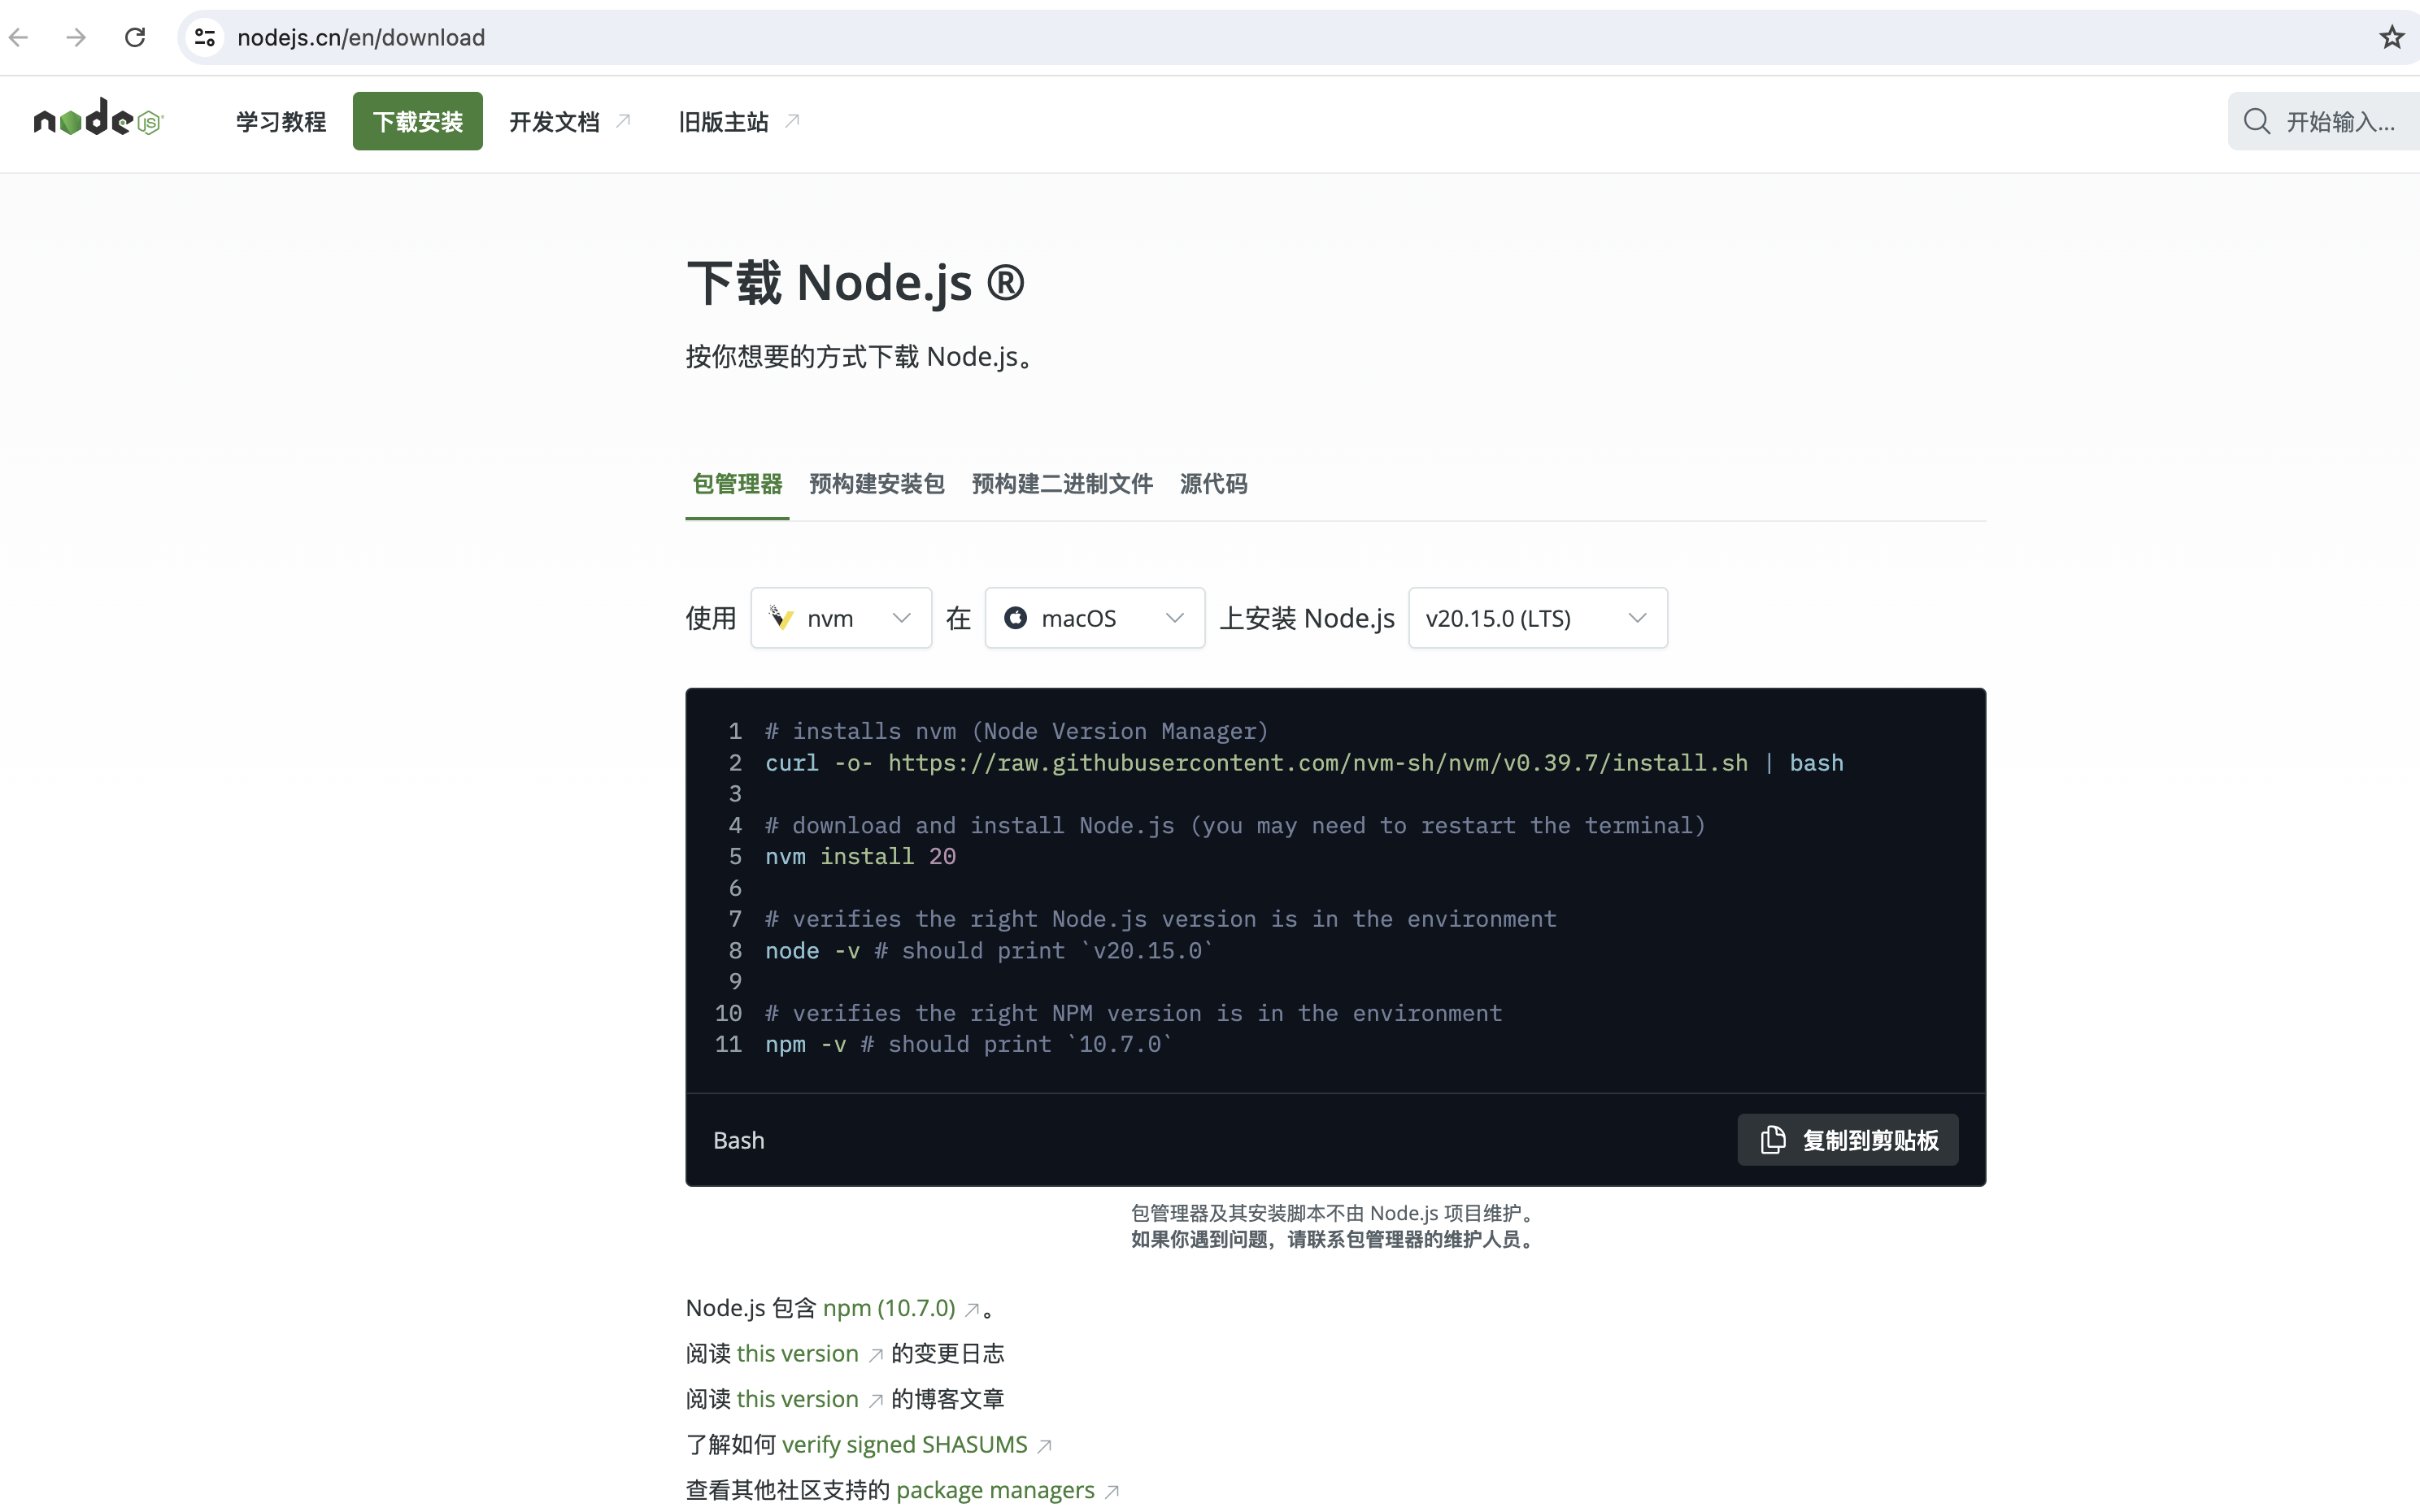Open 开发文档 navigation link

coord(570,121)
